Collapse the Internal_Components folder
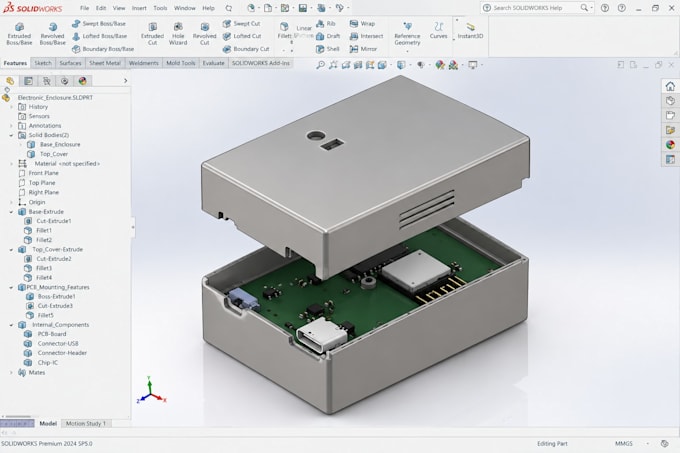This screenshot has width=680, height=453. click(x=11, y=325)
